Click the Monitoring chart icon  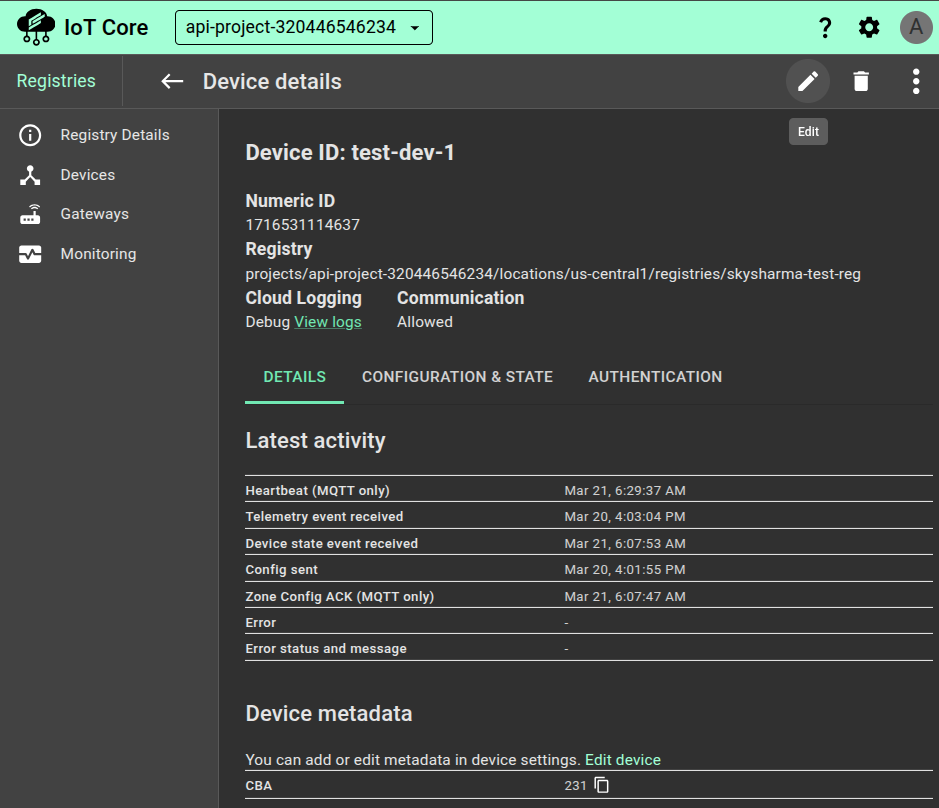coord(30,254)
